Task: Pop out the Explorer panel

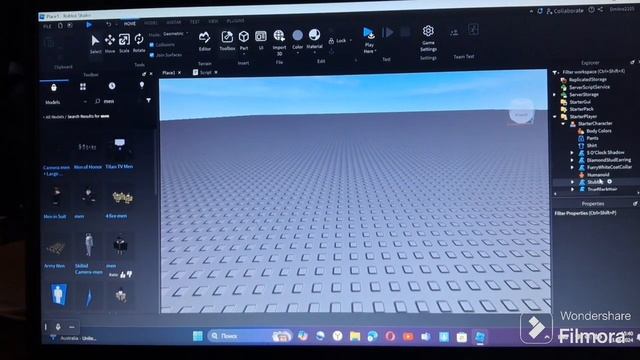Action: point(632,62)
